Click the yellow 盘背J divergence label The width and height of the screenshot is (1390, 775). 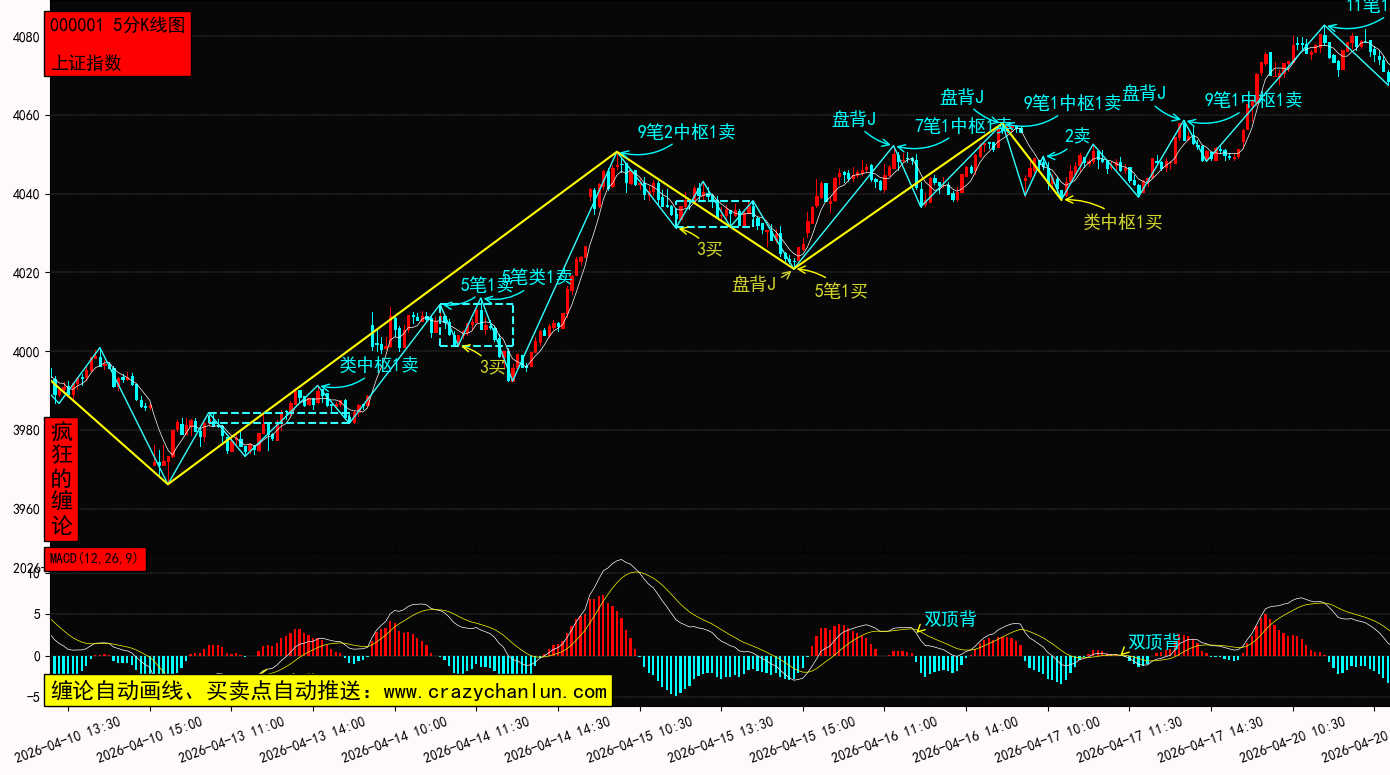click(x=754, y=284)
